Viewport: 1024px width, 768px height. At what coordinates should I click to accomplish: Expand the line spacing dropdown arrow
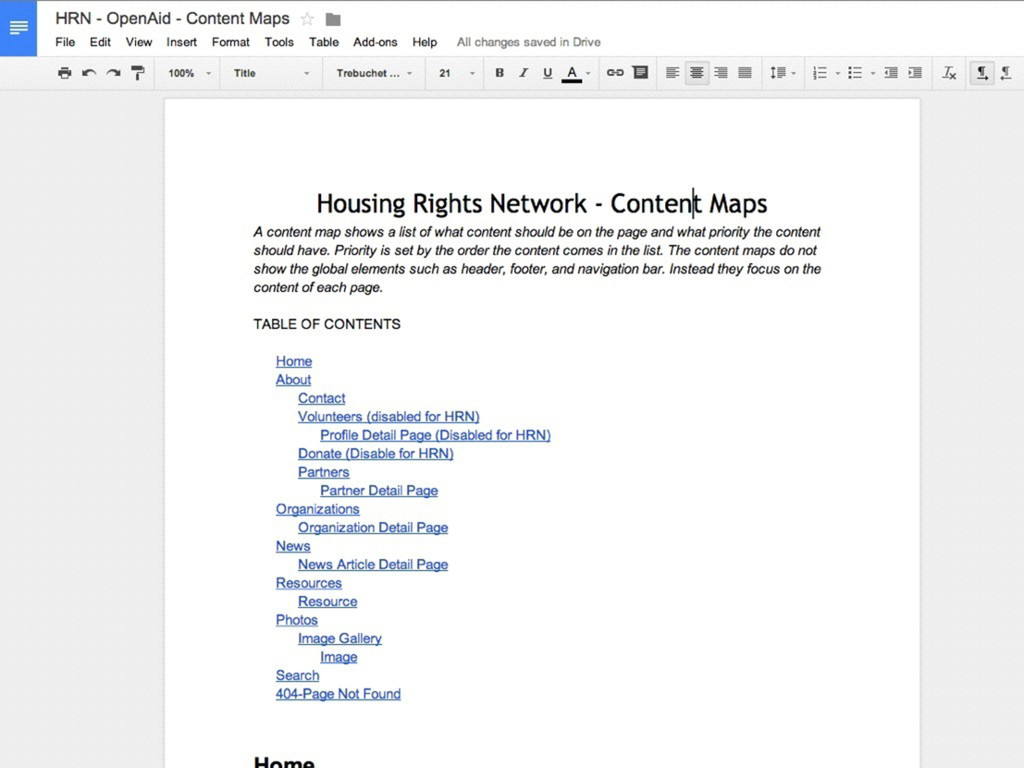(793, 73)
